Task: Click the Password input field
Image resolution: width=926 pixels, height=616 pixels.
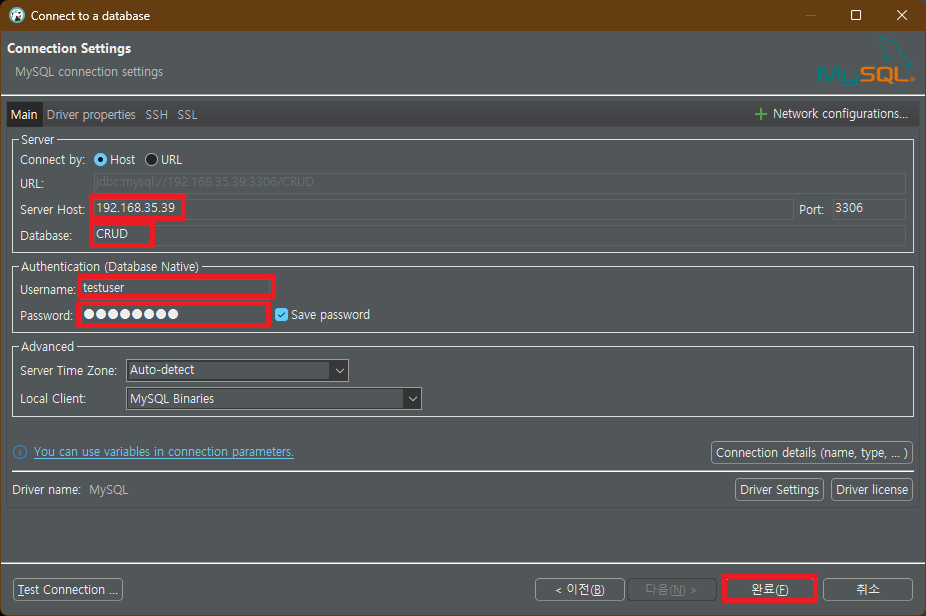Action: 174,314
